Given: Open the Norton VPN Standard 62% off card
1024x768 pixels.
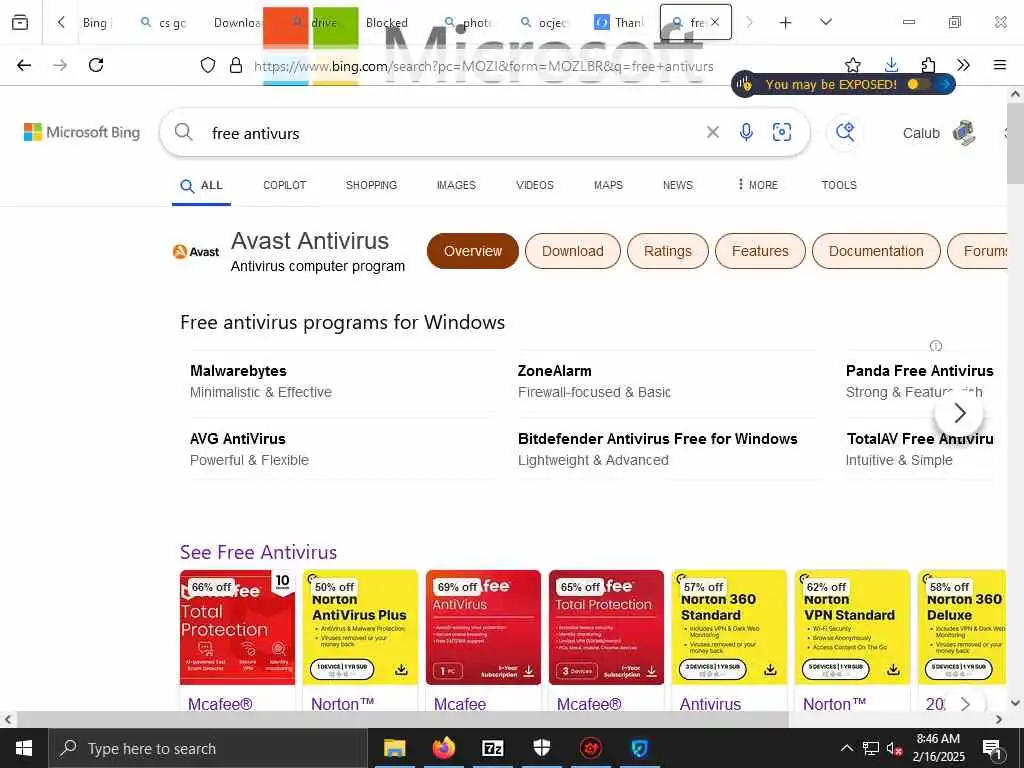Looking at the screenshot, I should (852, 628).
